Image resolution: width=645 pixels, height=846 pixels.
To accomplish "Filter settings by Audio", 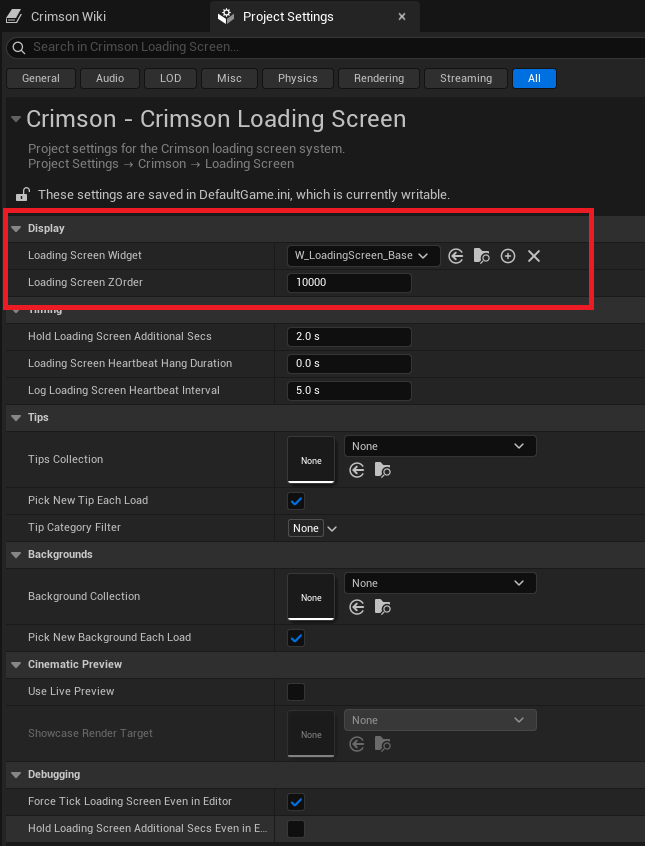I will coord(110,78).
